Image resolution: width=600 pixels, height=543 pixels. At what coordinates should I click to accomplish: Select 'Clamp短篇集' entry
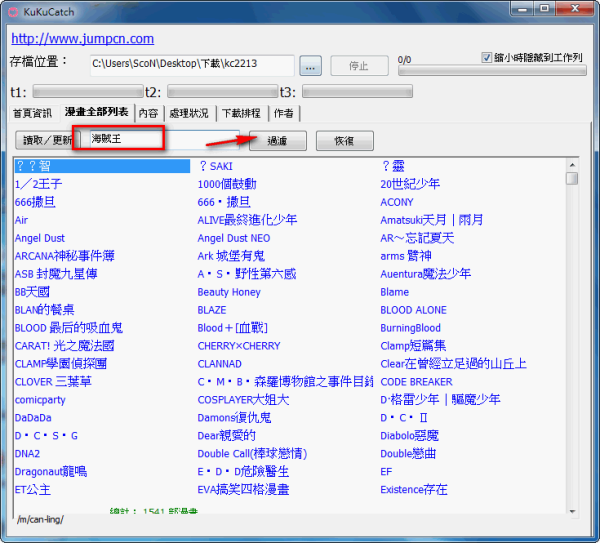tap(413, 346)
